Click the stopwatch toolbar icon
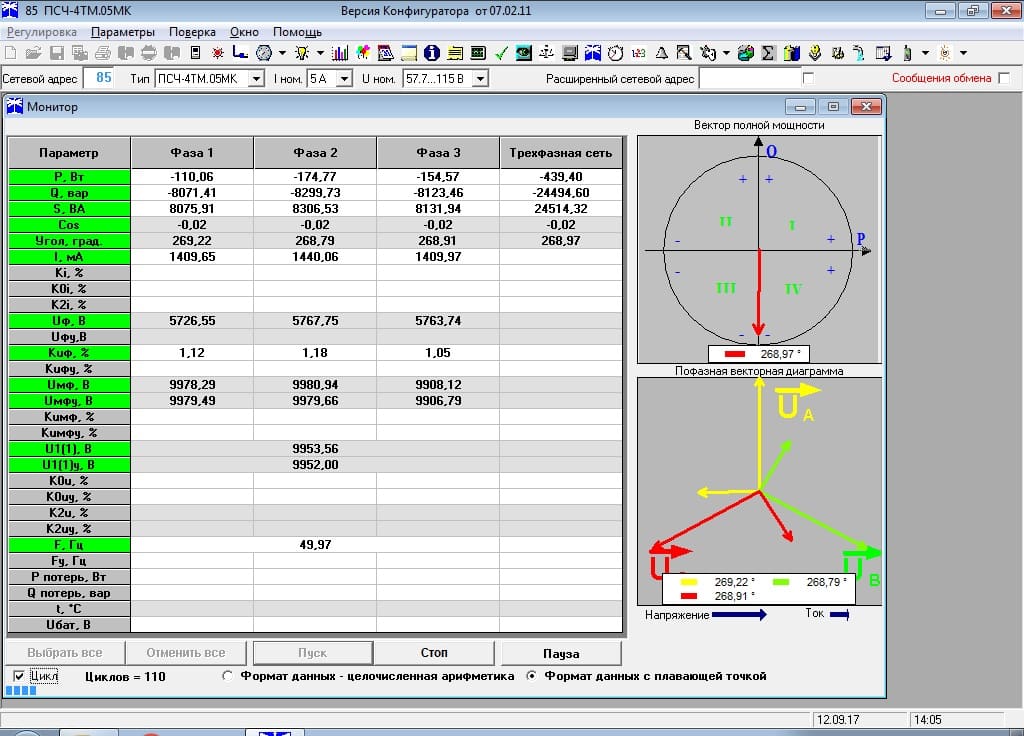This screenshot has height=736, width=1024. 616,52
